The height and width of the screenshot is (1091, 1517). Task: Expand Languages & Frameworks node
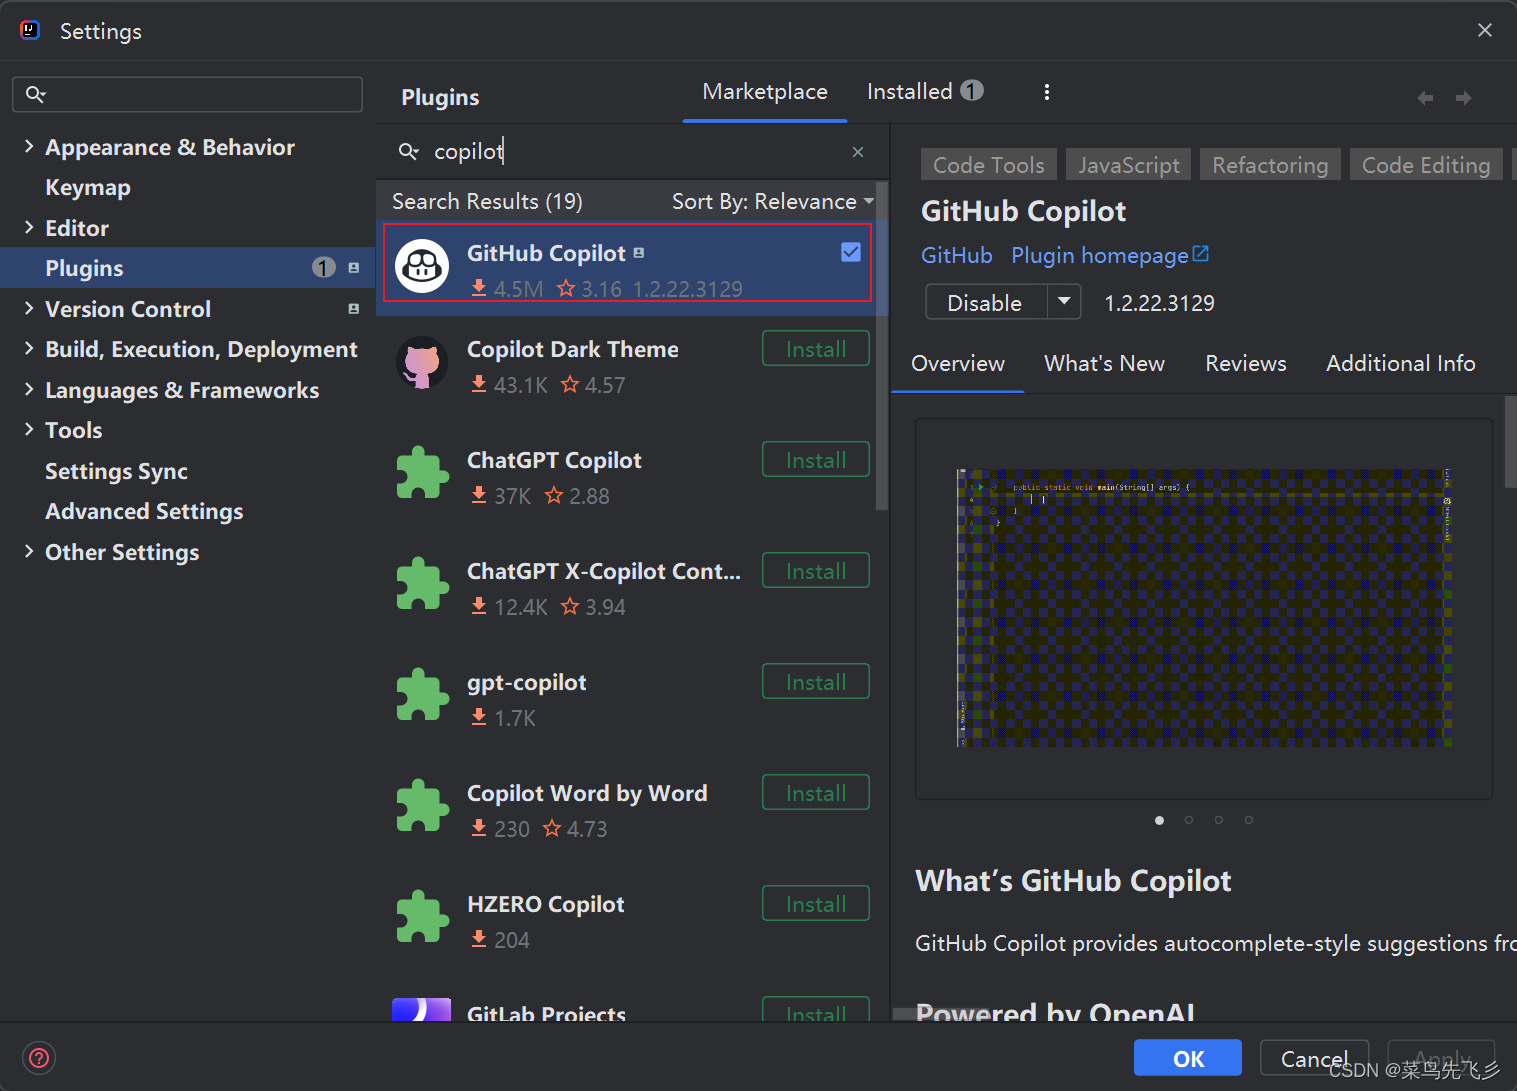click(x=28, y=389)
